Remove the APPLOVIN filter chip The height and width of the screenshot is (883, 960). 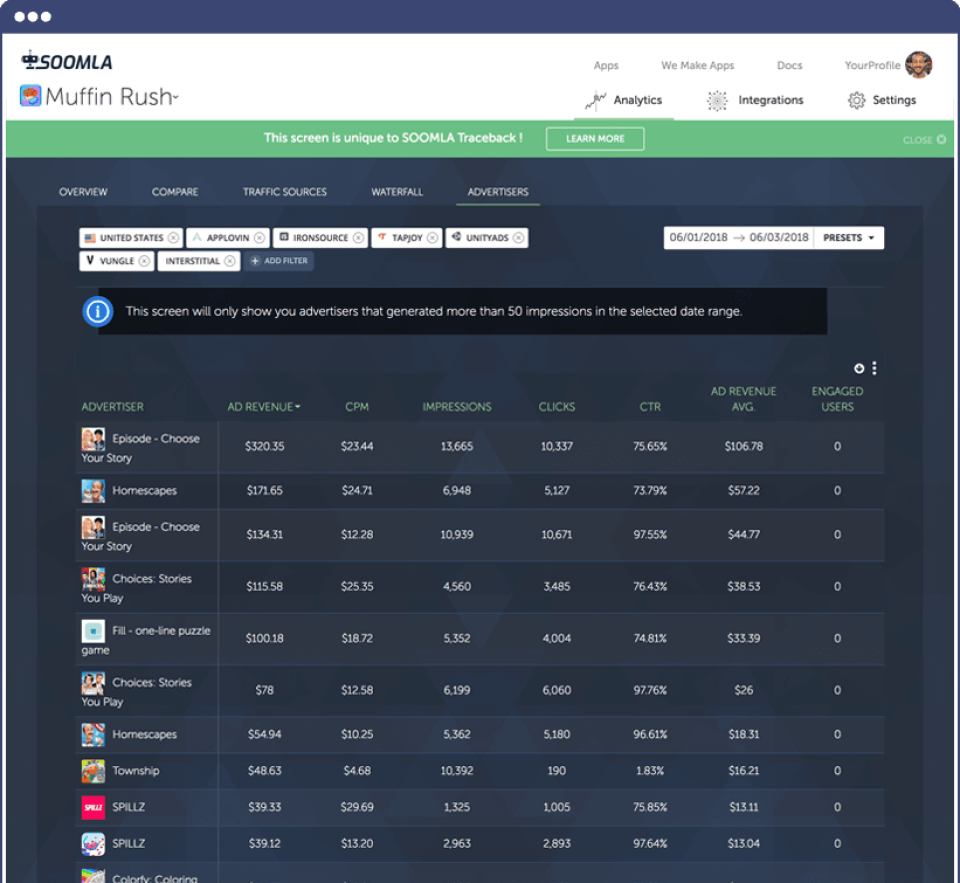pyautogui.click(x=261, y=237)
